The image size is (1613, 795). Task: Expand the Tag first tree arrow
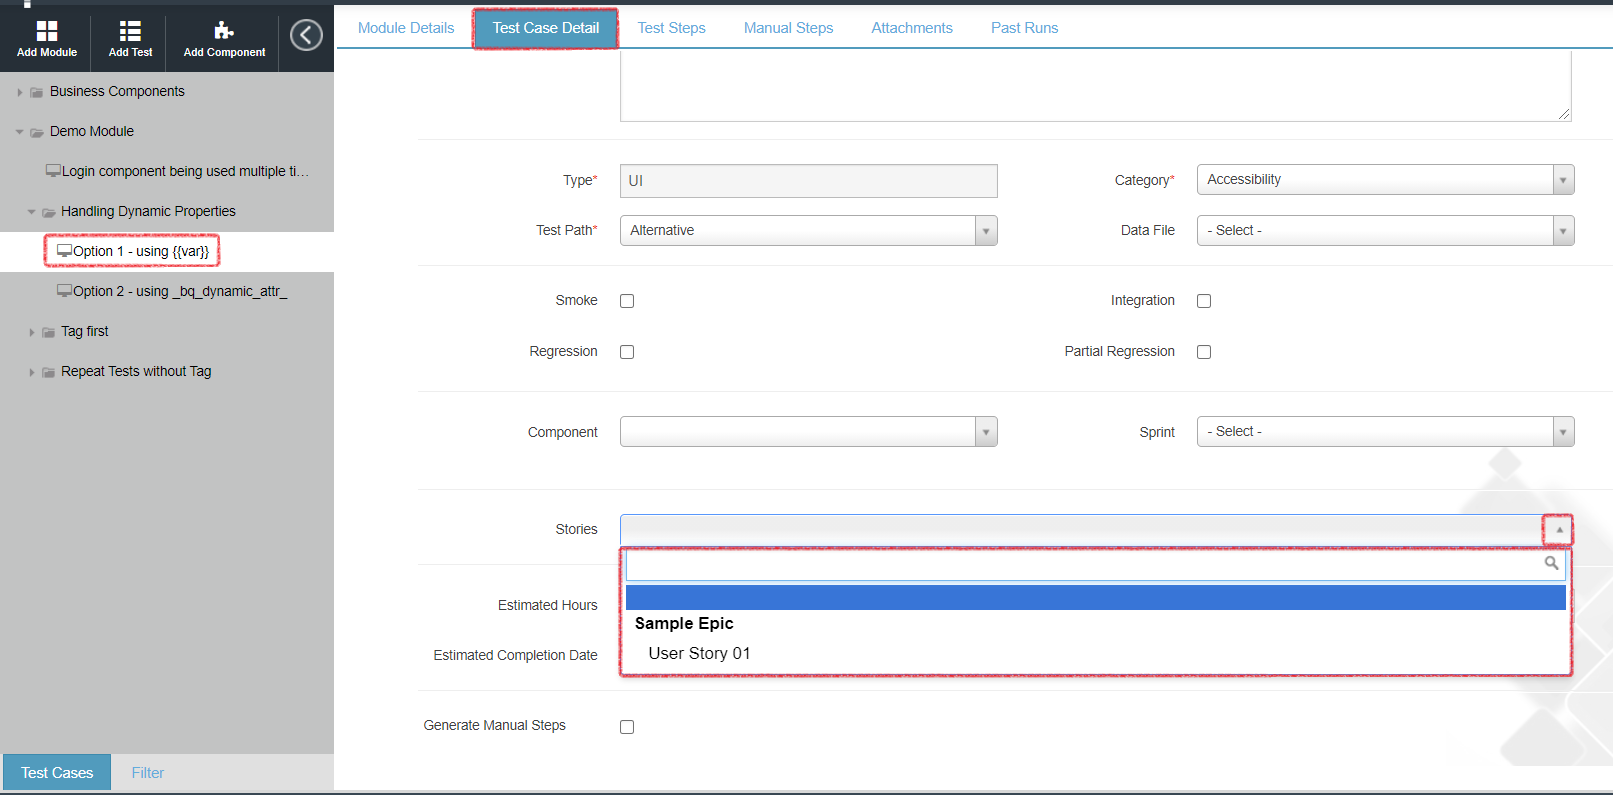coord(31,332)
